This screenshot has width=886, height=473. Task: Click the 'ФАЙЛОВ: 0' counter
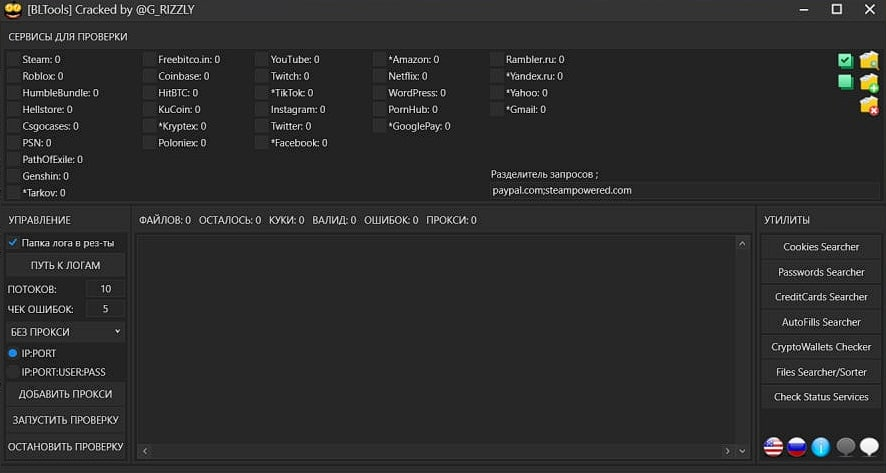165,220
